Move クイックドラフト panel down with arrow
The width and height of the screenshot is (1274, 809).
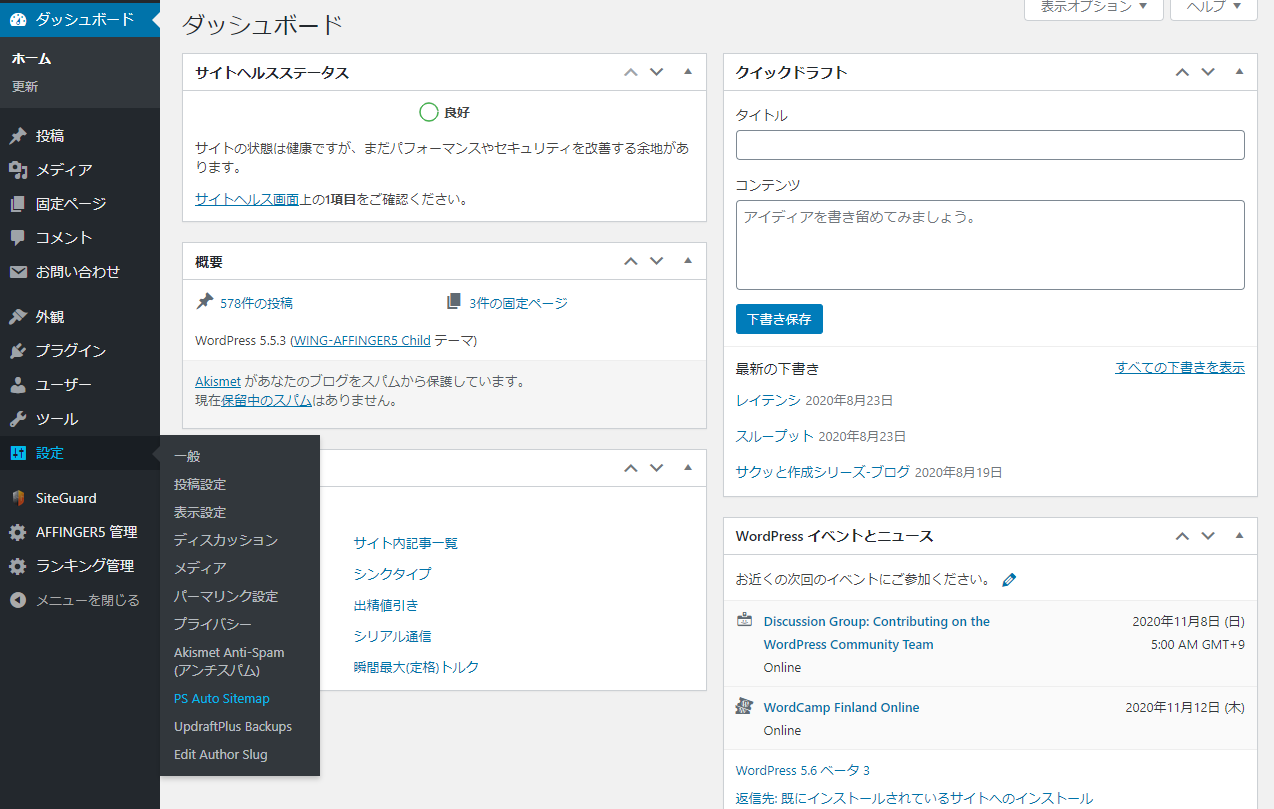point(1208,72)
